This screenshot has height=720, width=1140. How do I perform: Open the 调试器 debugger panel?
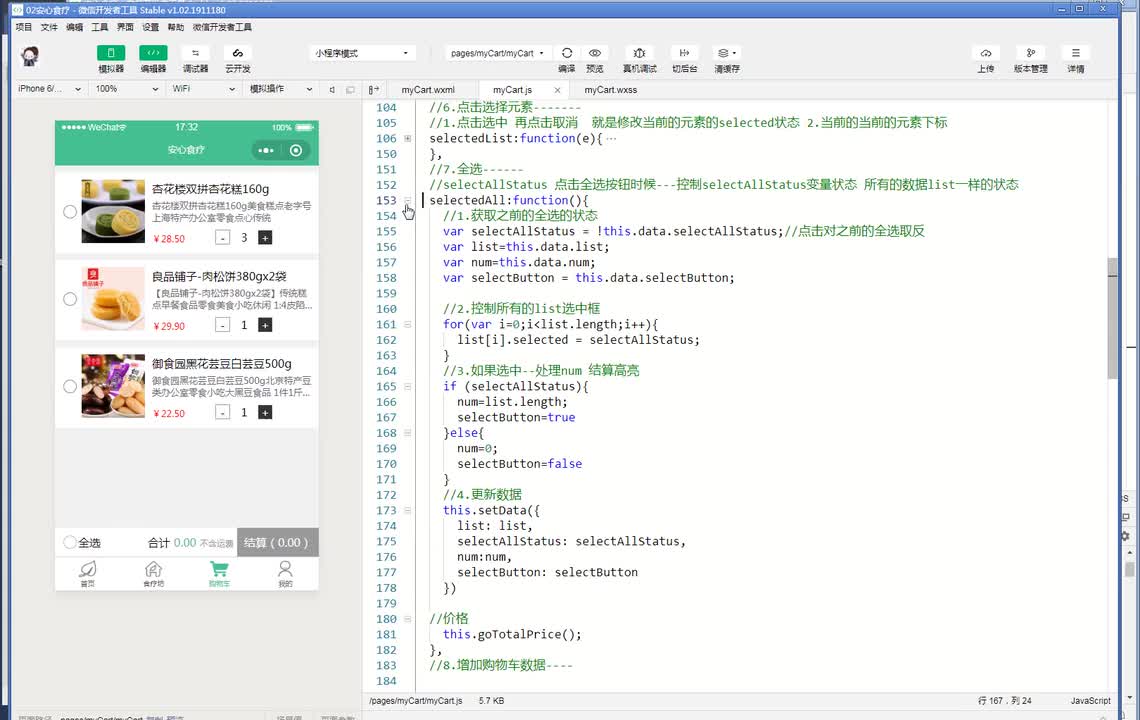coord(195,53)
